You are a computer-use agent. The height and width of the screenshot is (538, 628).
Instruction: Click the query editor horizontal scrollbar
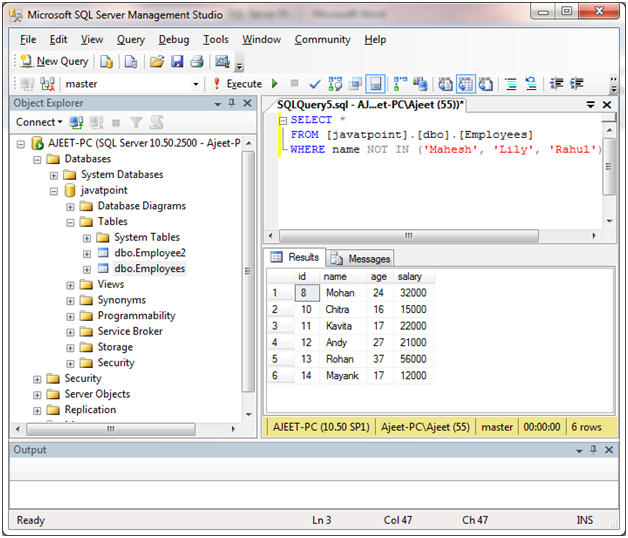pyautogui.click(x=409, y=236)
